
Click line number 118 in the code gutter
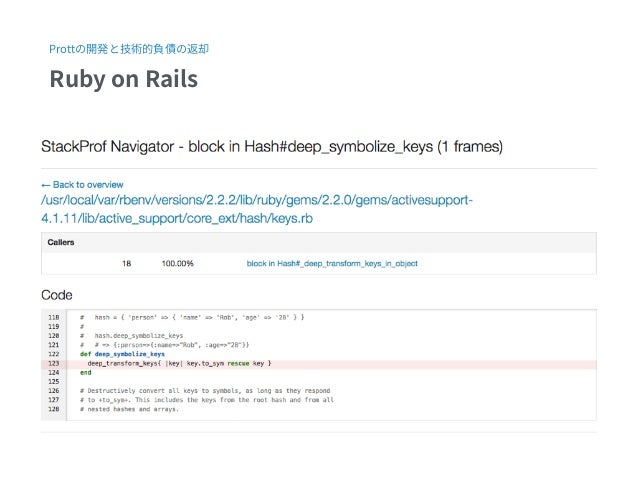tap(54, 317)
